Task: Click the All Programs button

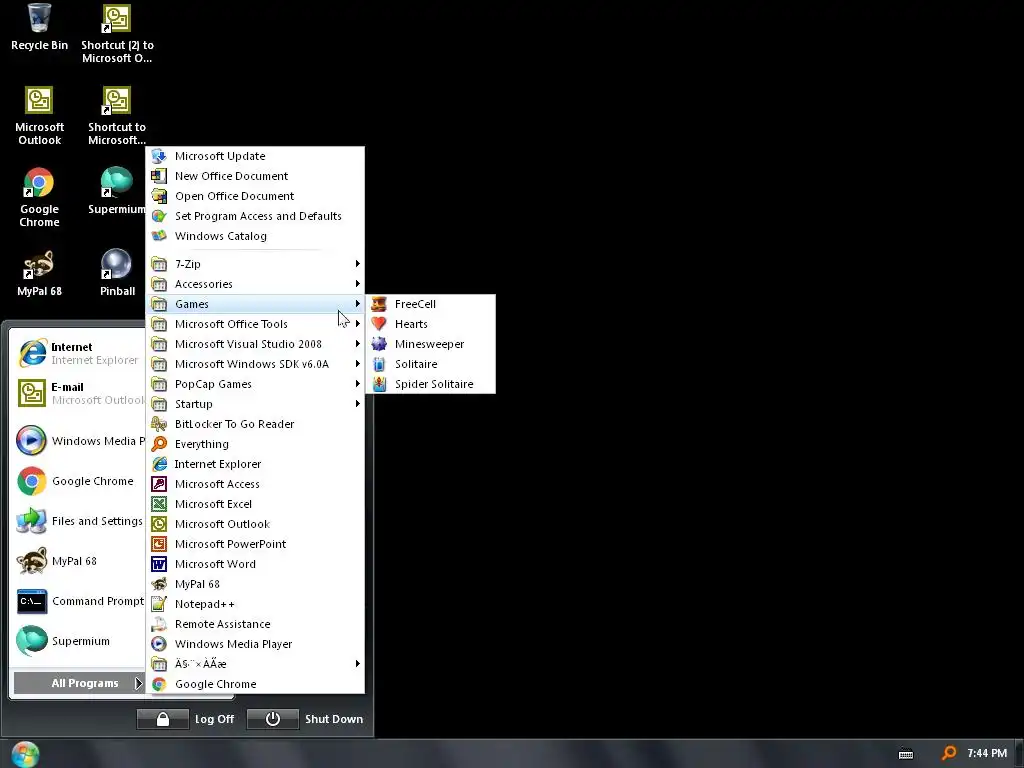Action: point(79,683)
